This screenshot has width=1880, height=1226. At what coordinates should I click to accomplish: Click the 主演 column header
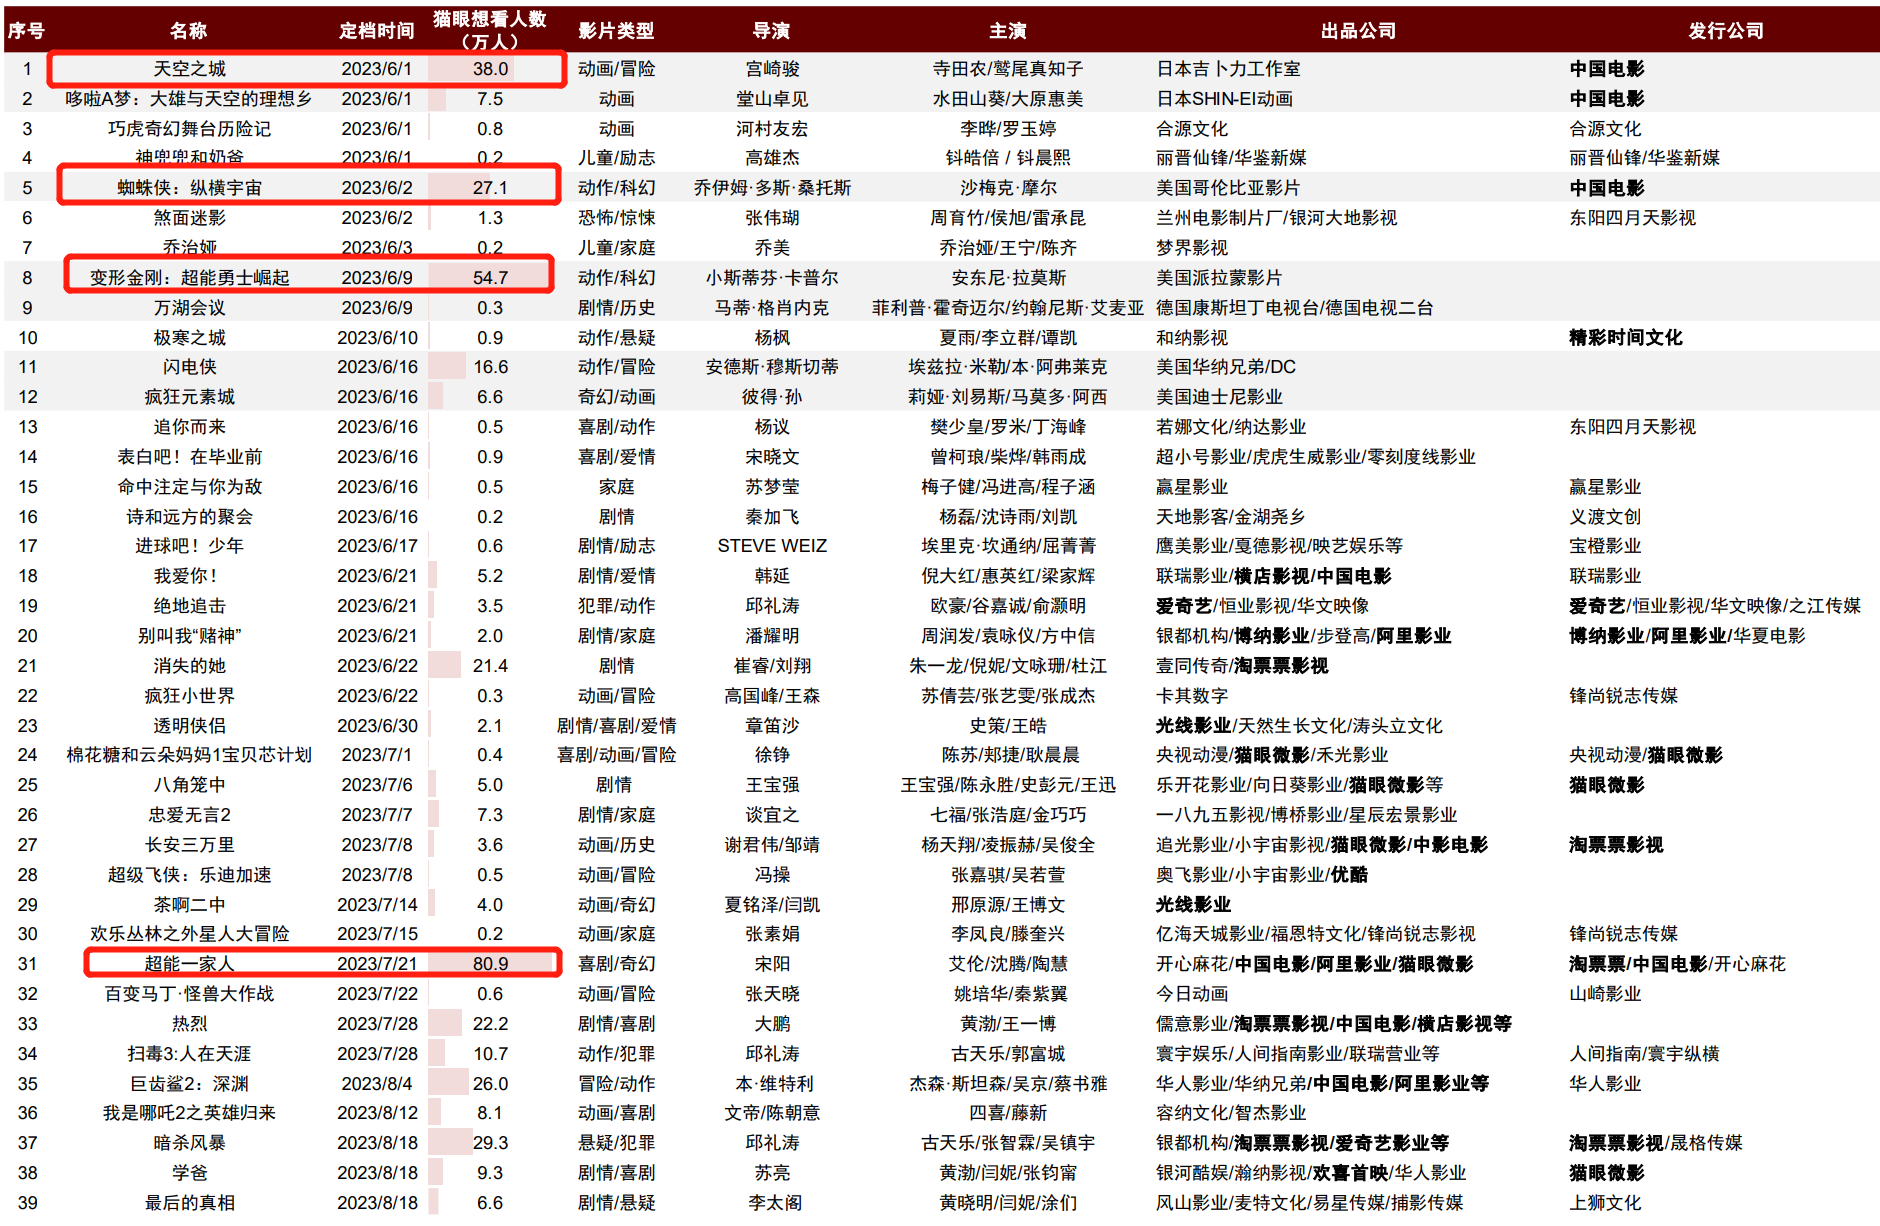click(1008, 31)
